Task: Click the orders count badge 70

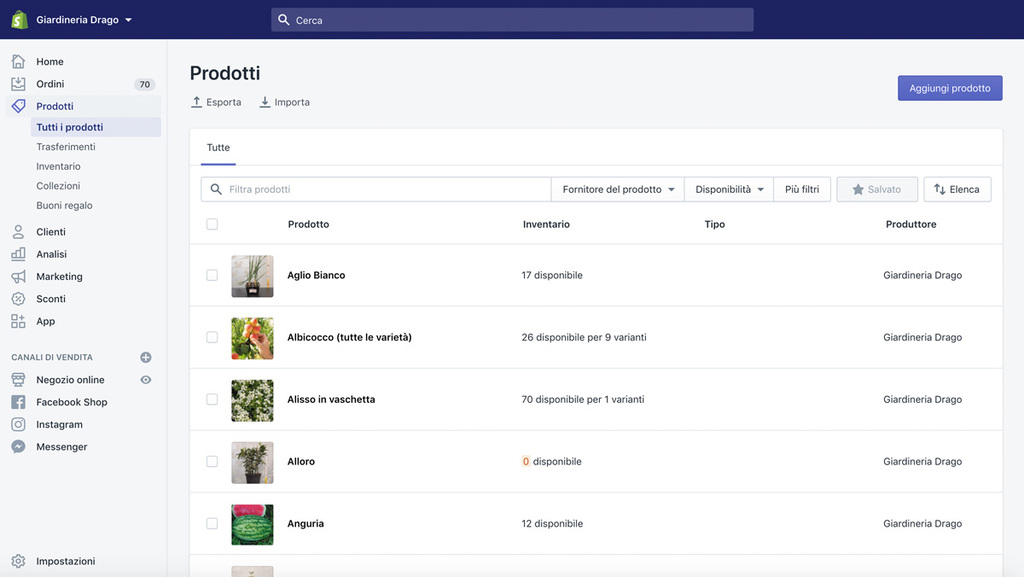Action: [144, 84]
